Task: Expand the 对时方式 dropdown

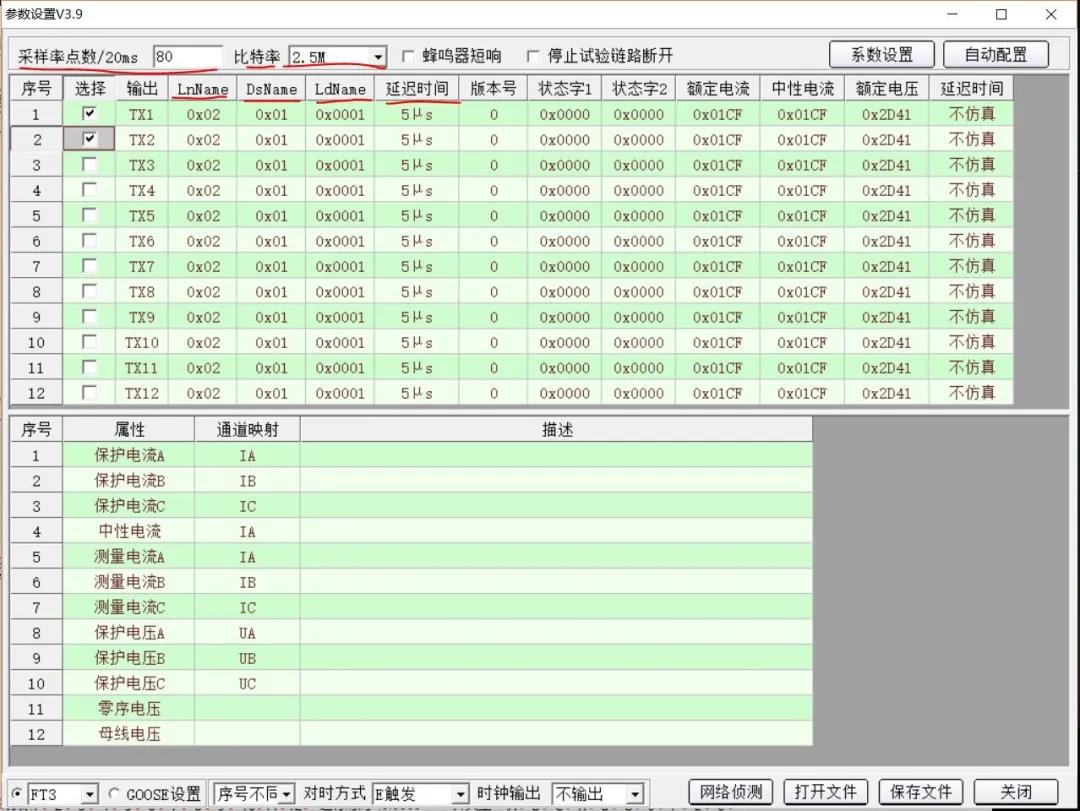Action: (x=459, y=794)
